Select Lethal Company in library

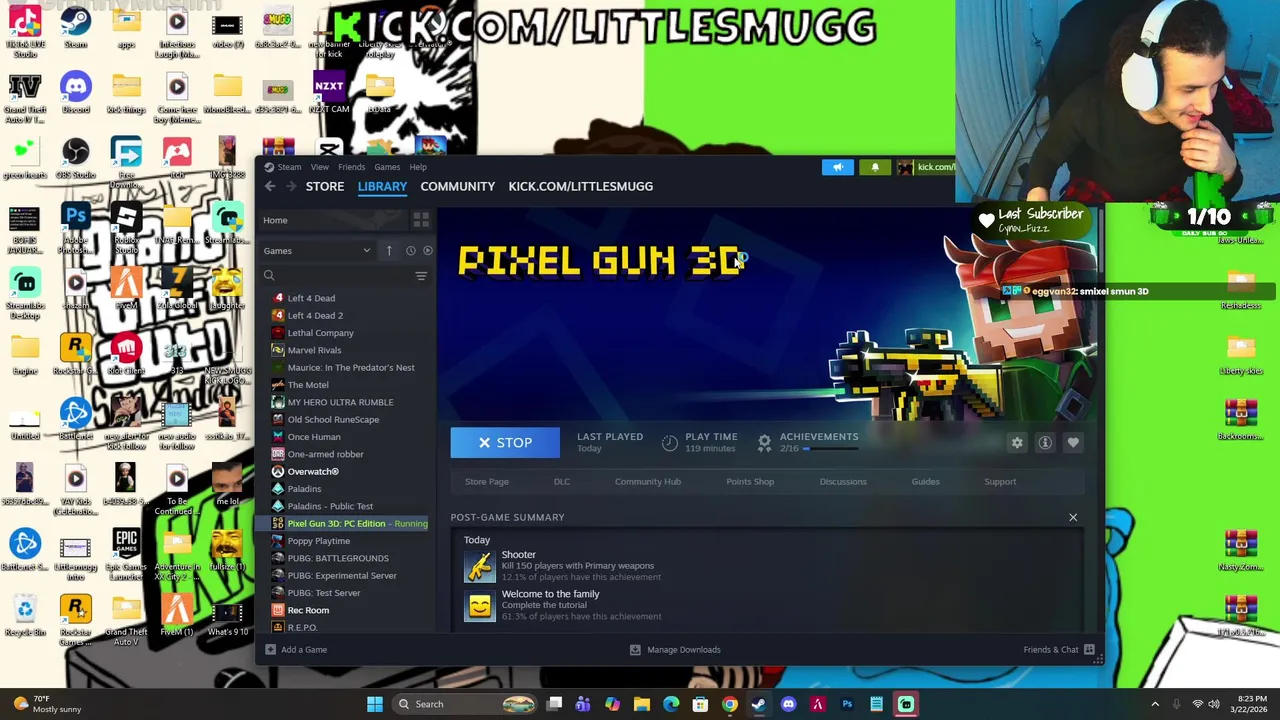(x=320, y=333)
